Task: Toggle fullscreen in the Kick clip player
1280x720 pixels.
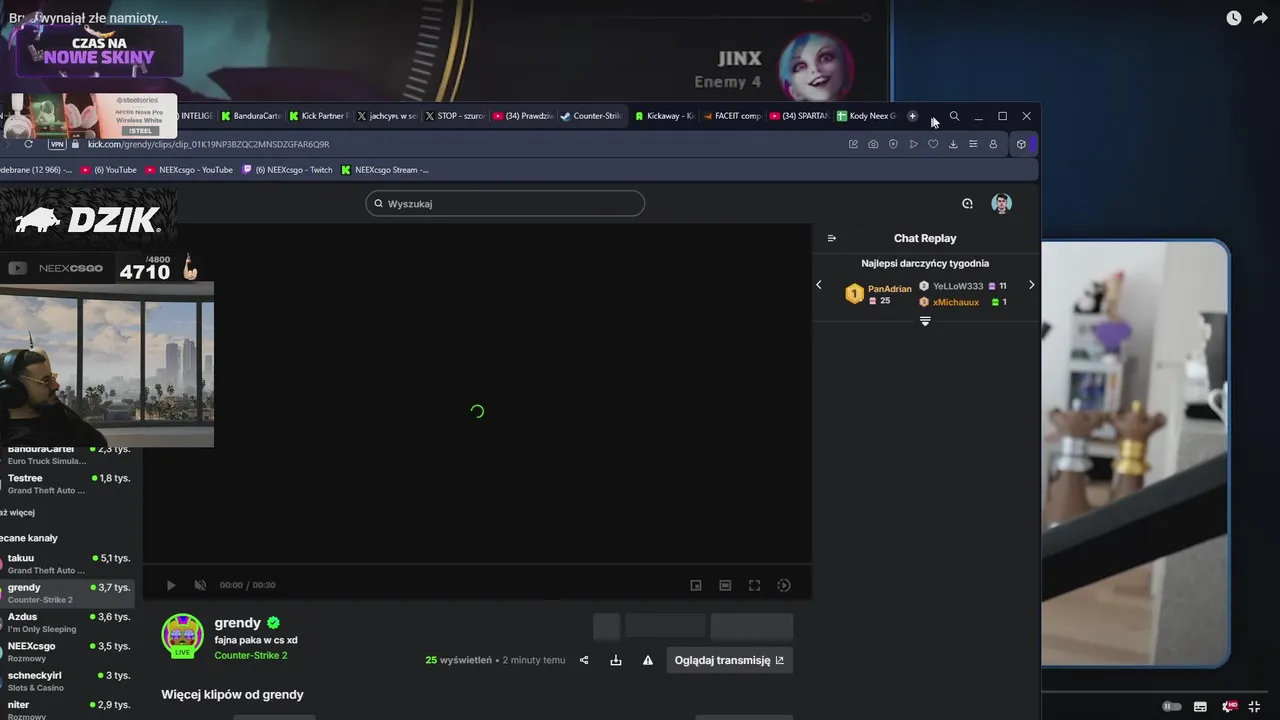Action: click(755, 585)
